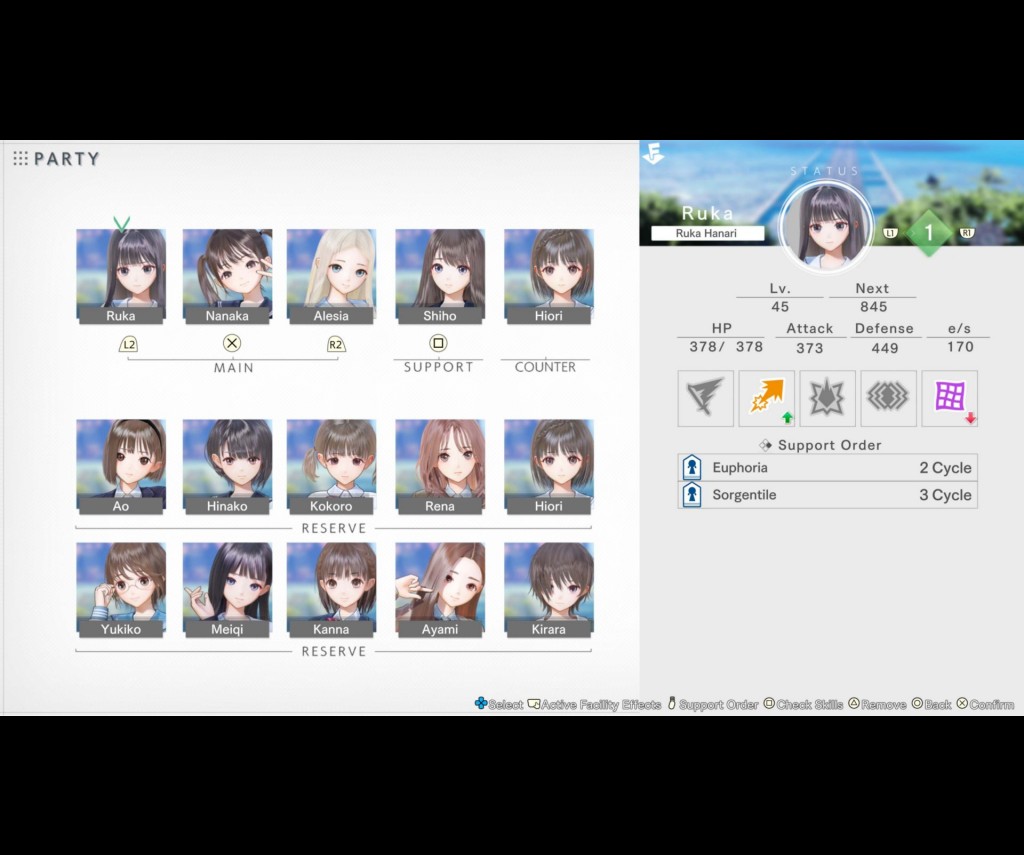Click the gray layered diamond skill icon
Image resolution: width=1024 pixels, height=855 pixels.
pos(888,398)
